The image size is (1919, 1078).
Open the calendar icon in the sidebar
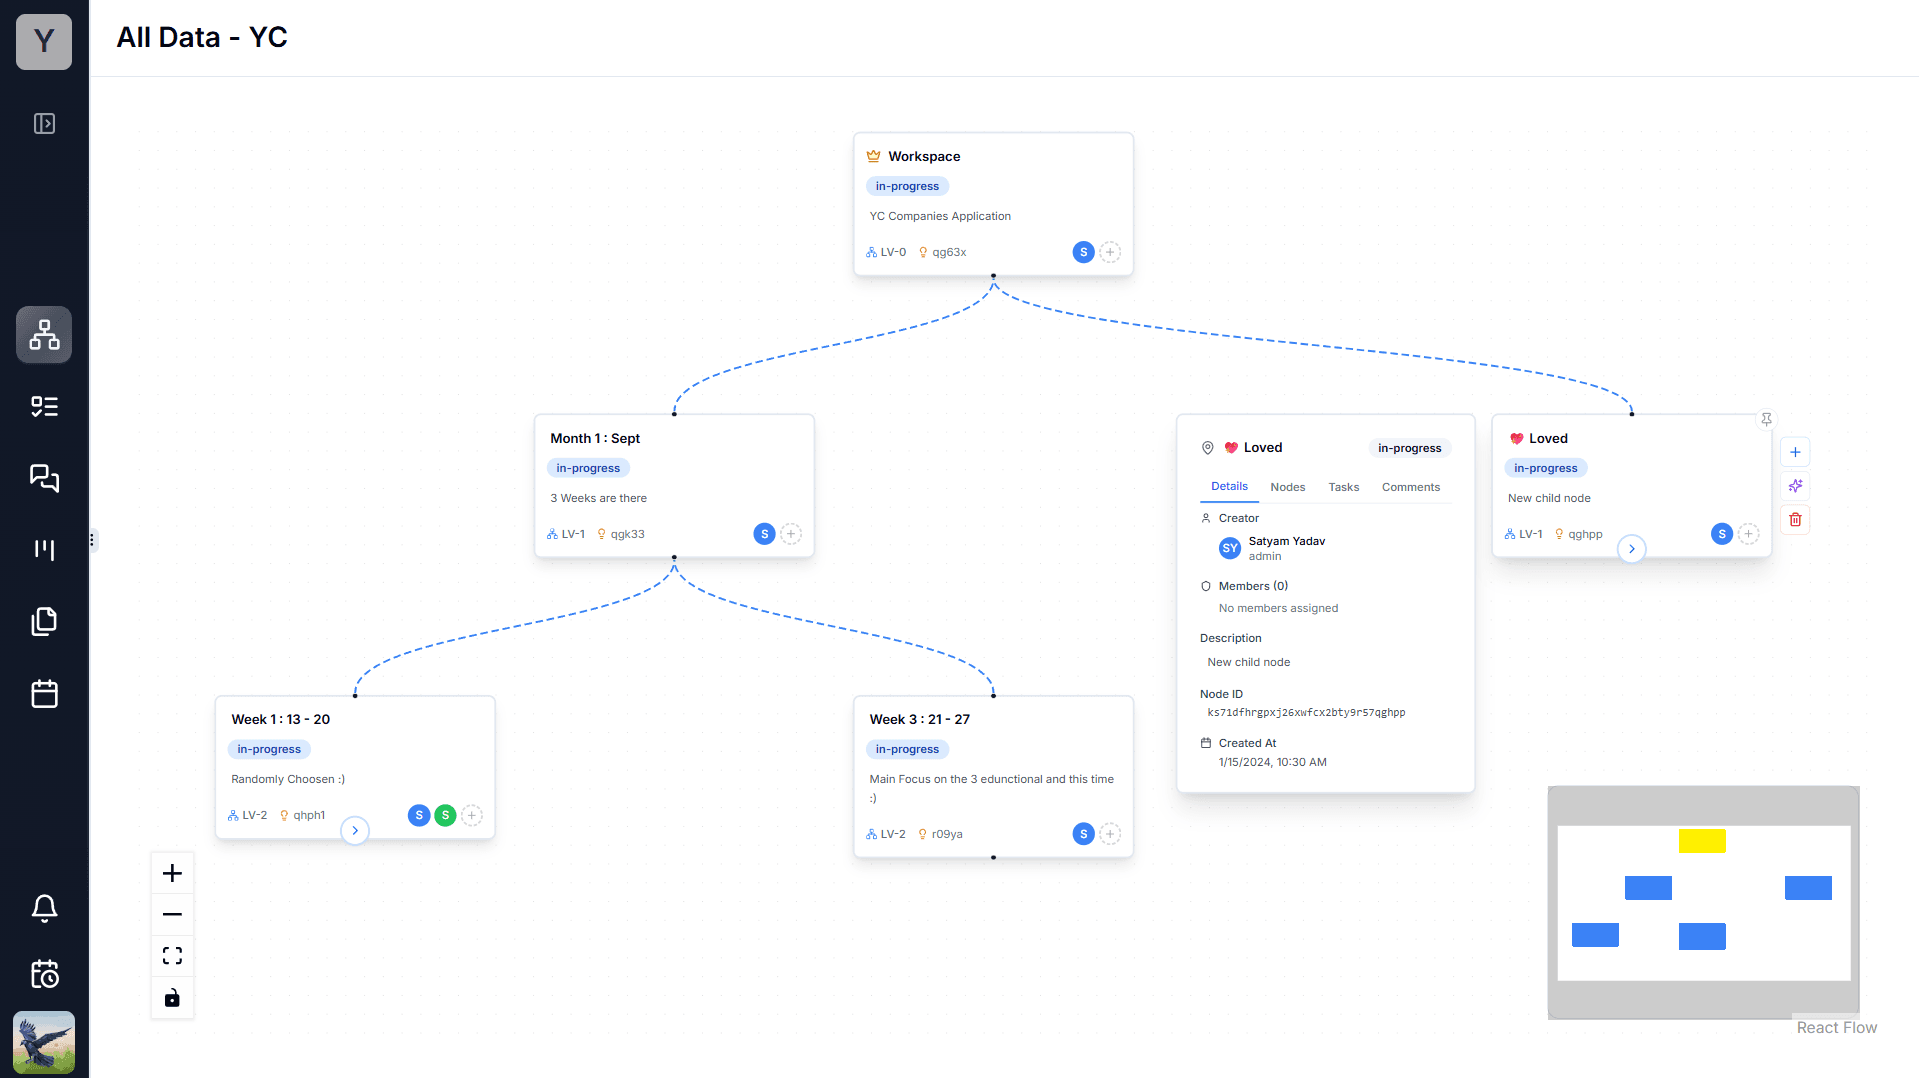click(44, 693)
